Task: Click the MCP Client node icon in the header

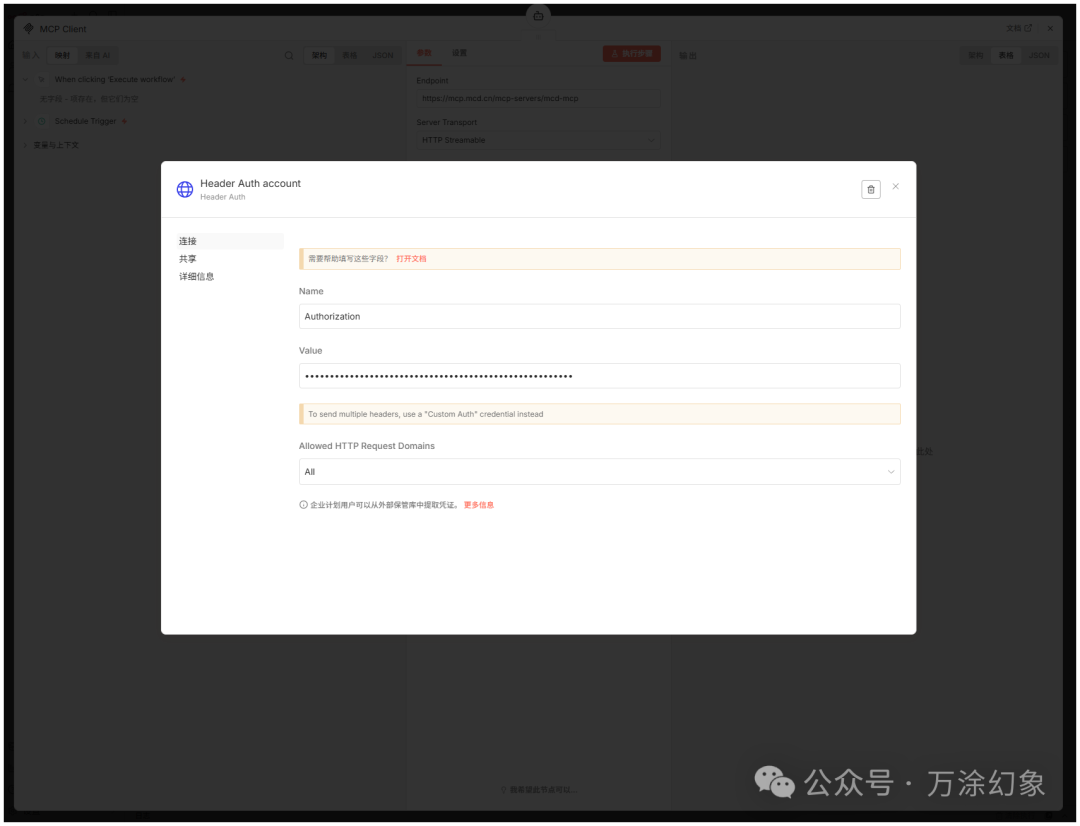Action: (27, 28)
